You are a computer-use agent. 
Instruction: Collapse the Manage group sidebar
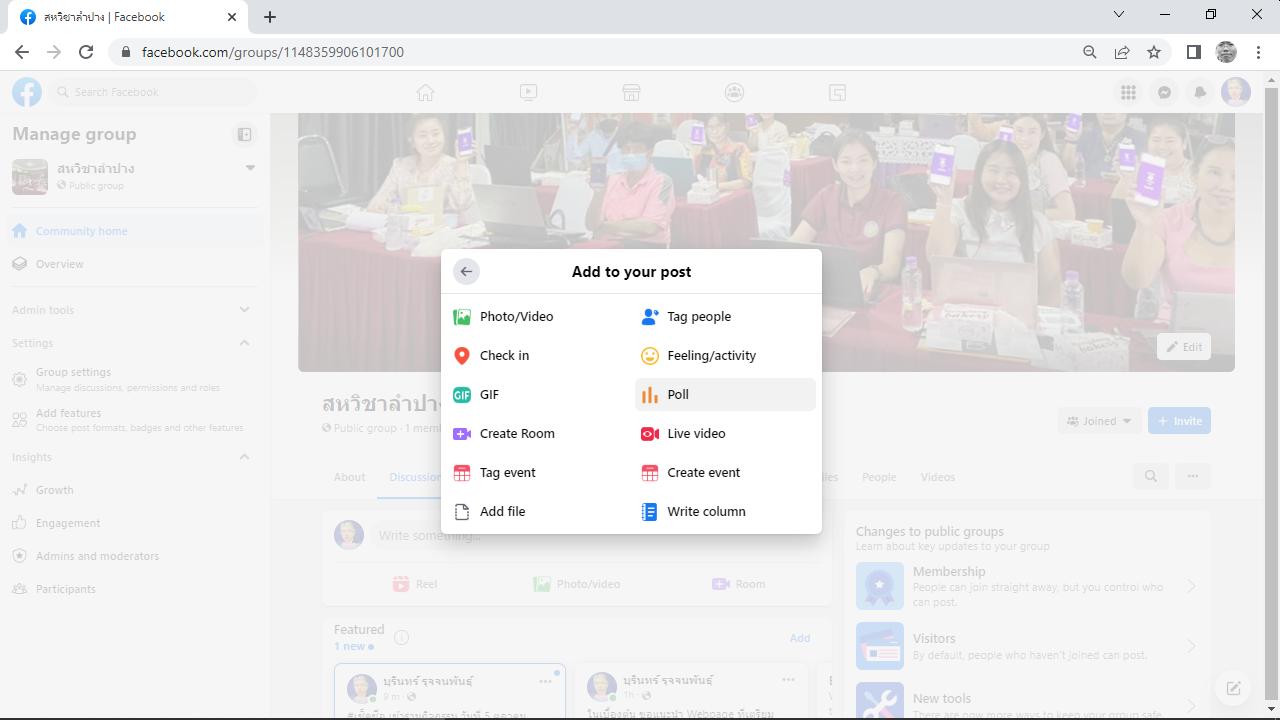coord(245,134)
